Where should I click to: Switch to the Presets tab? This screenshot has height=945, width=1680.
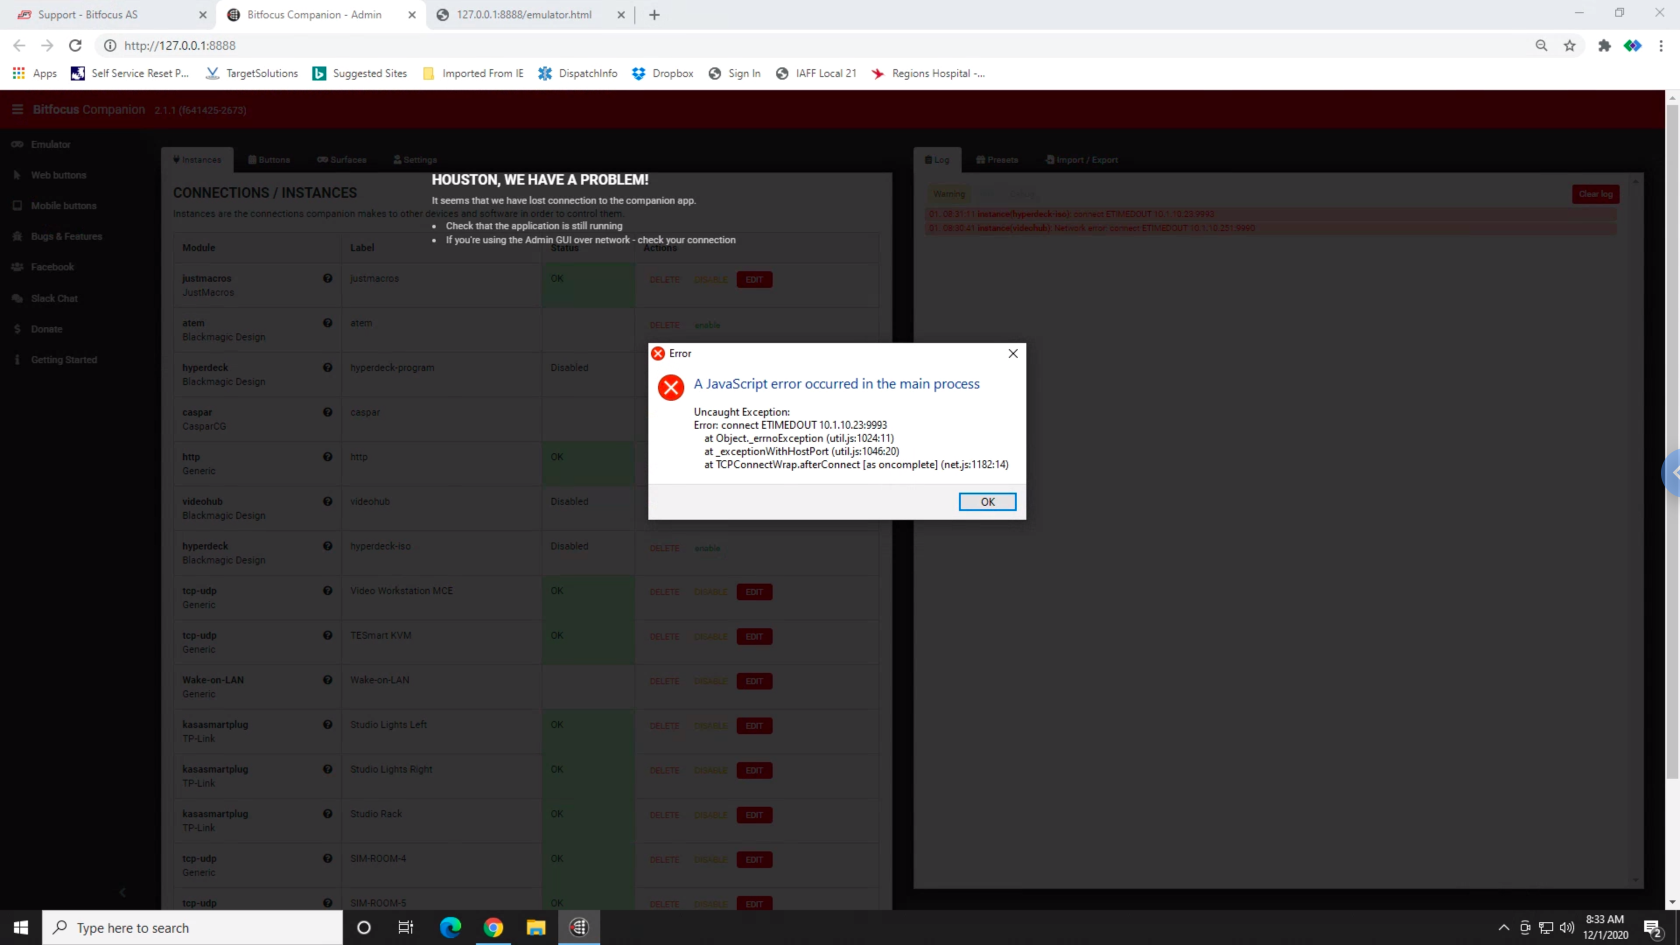coord(997,160)
